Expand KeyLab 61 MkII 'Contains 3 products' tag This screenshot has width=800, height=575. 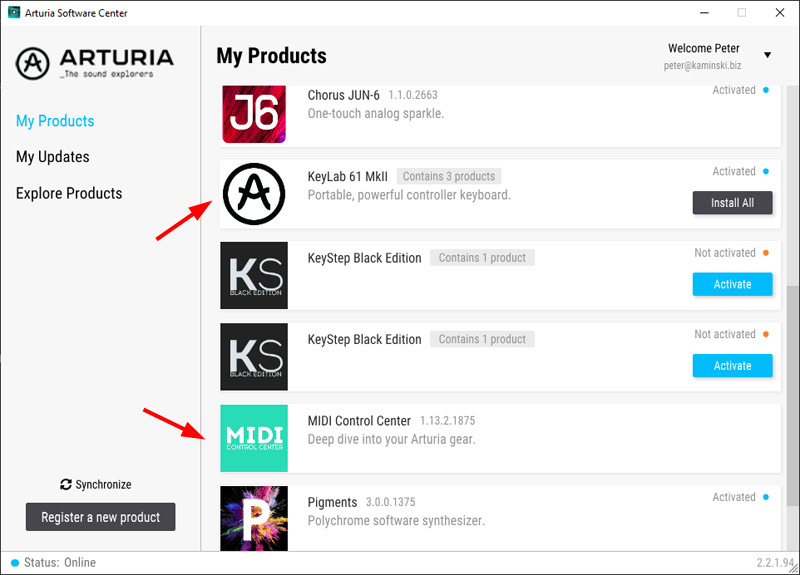coord(449,176)
